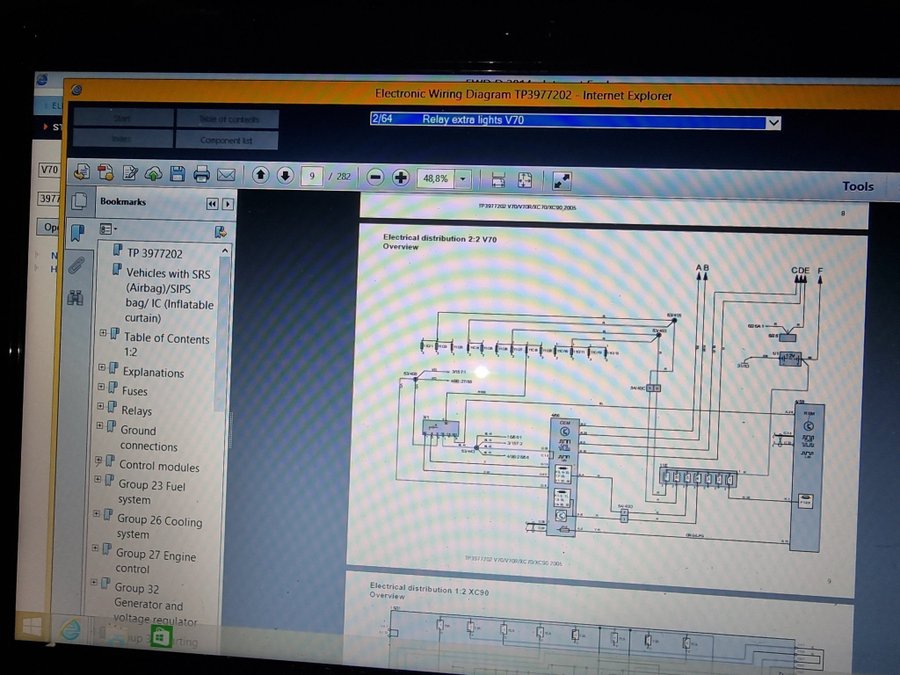Screen dimensions: 900x675
Task: Go to the previous page with up arrow
Action: pyautogui.click(x=261, y=176)
